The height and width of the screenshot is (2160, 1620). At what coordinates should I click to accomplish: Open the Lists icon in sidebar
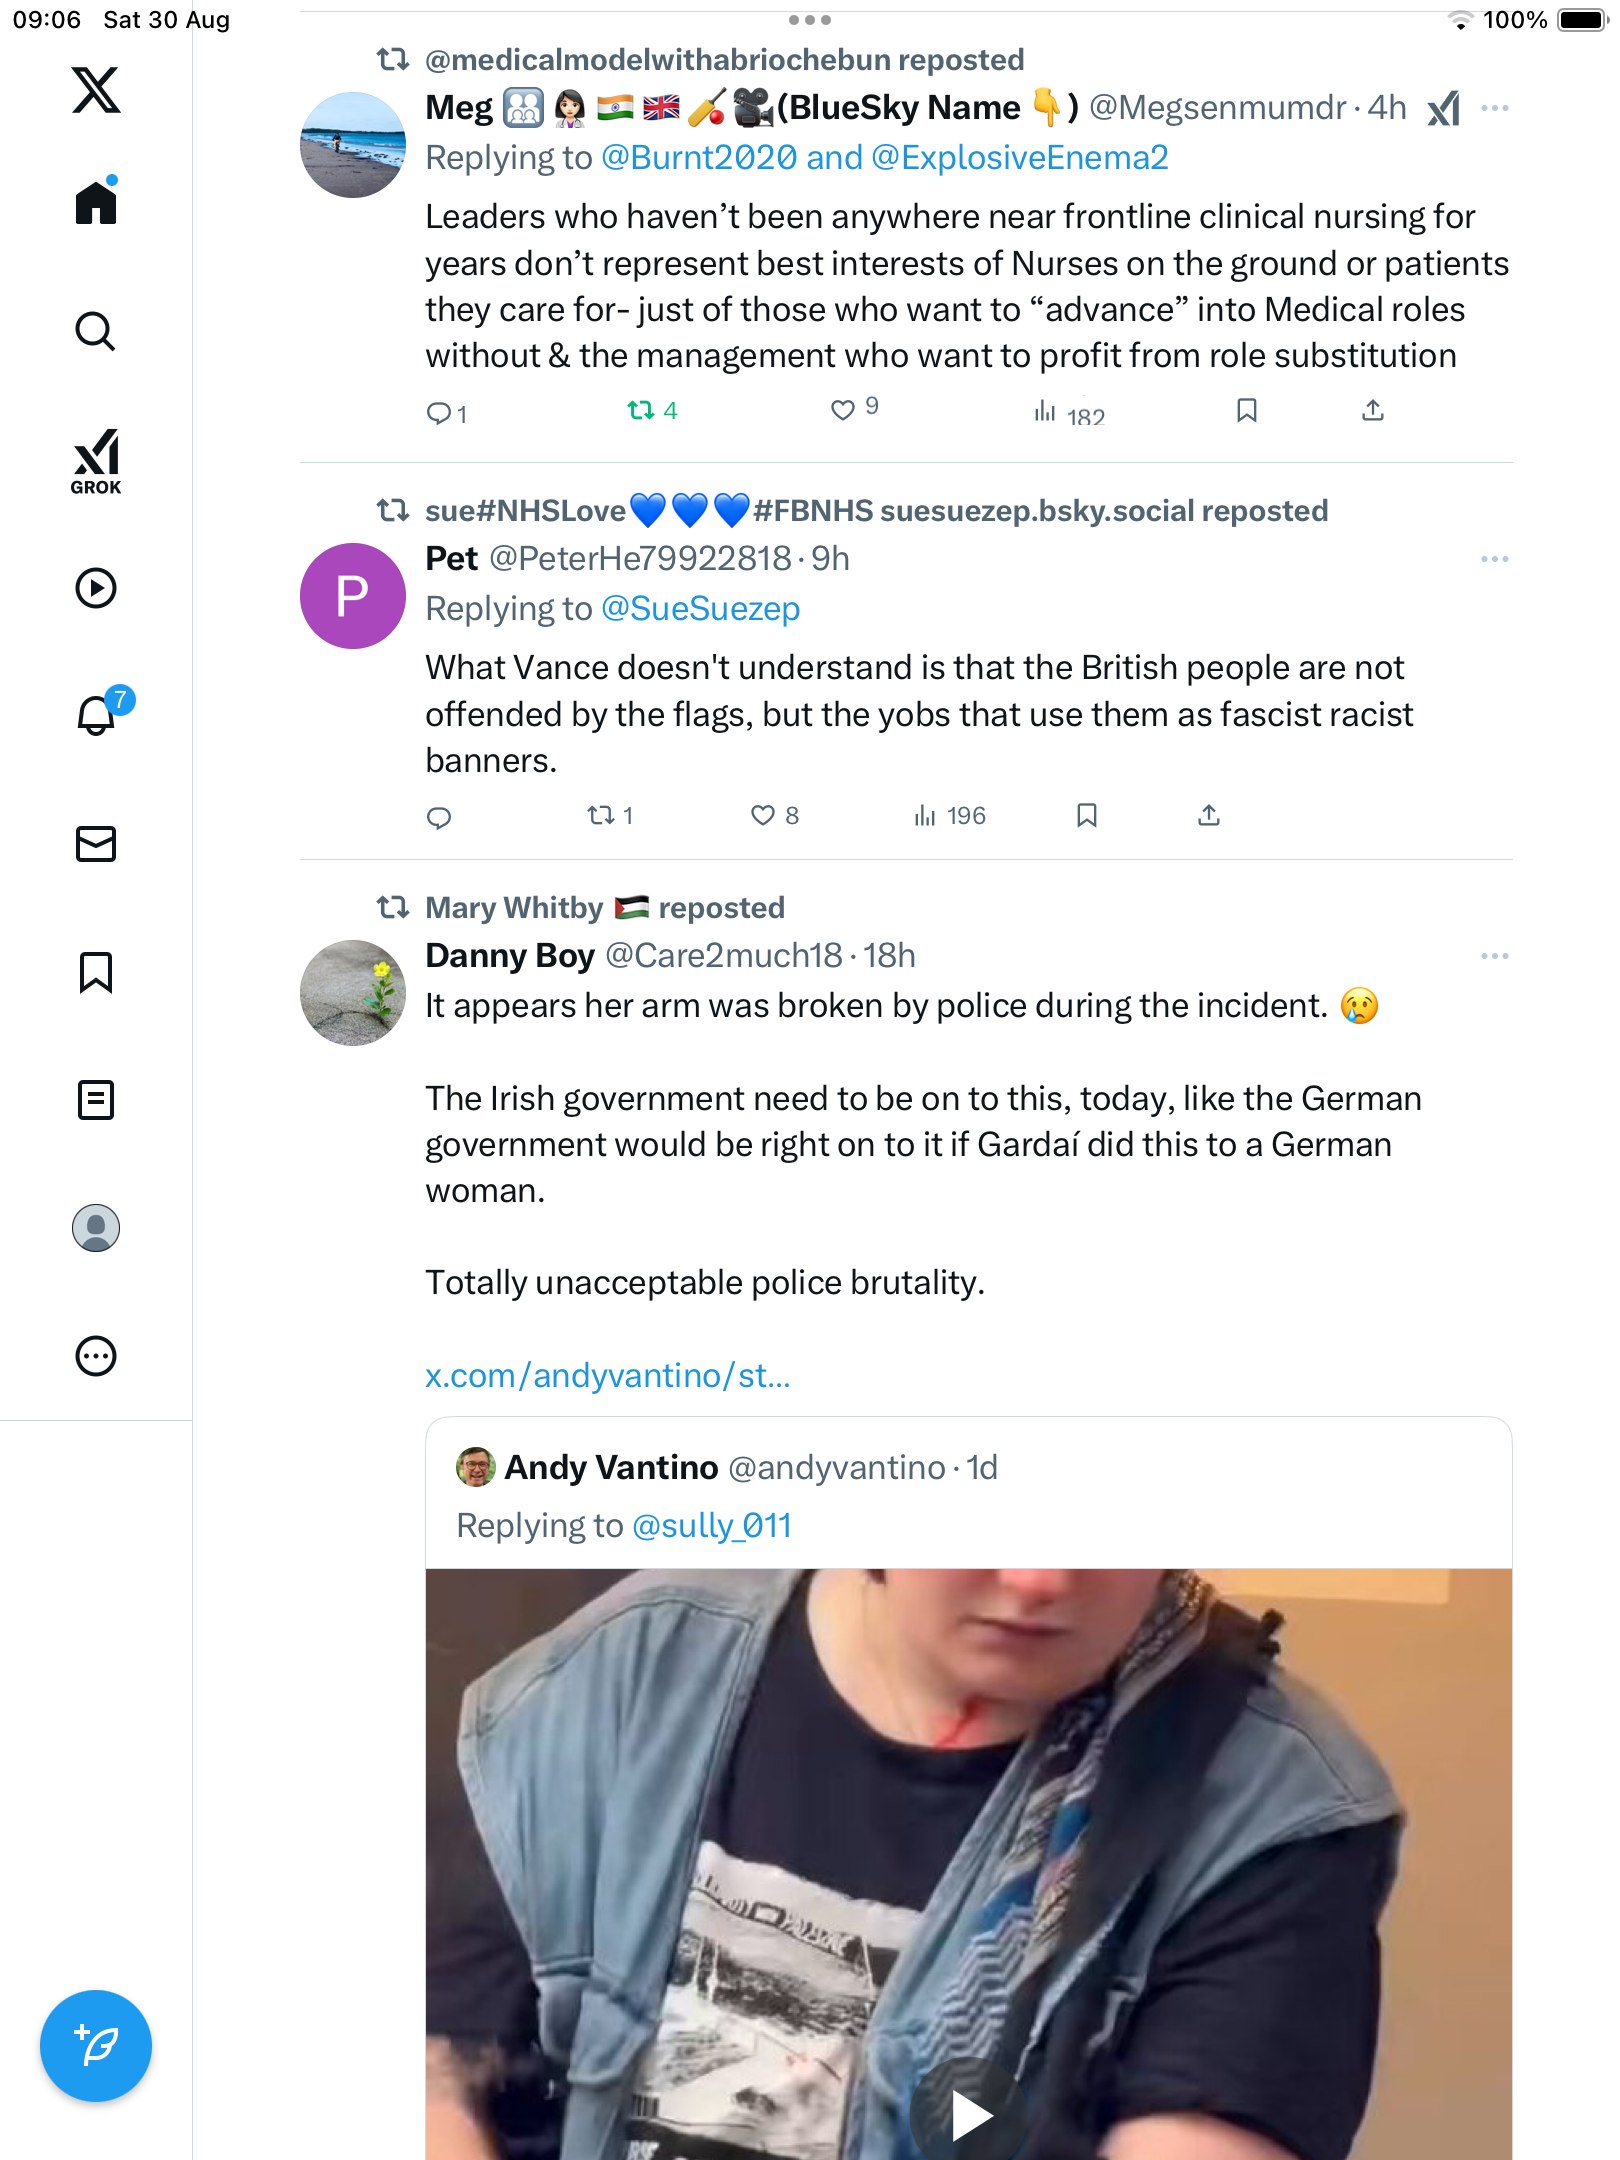coord(96,1100)
